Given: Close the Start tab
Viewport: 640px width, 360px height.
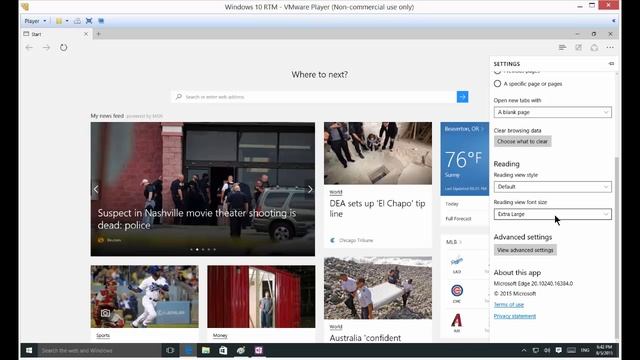Looking at the screenshot, I should coord(86,34).
